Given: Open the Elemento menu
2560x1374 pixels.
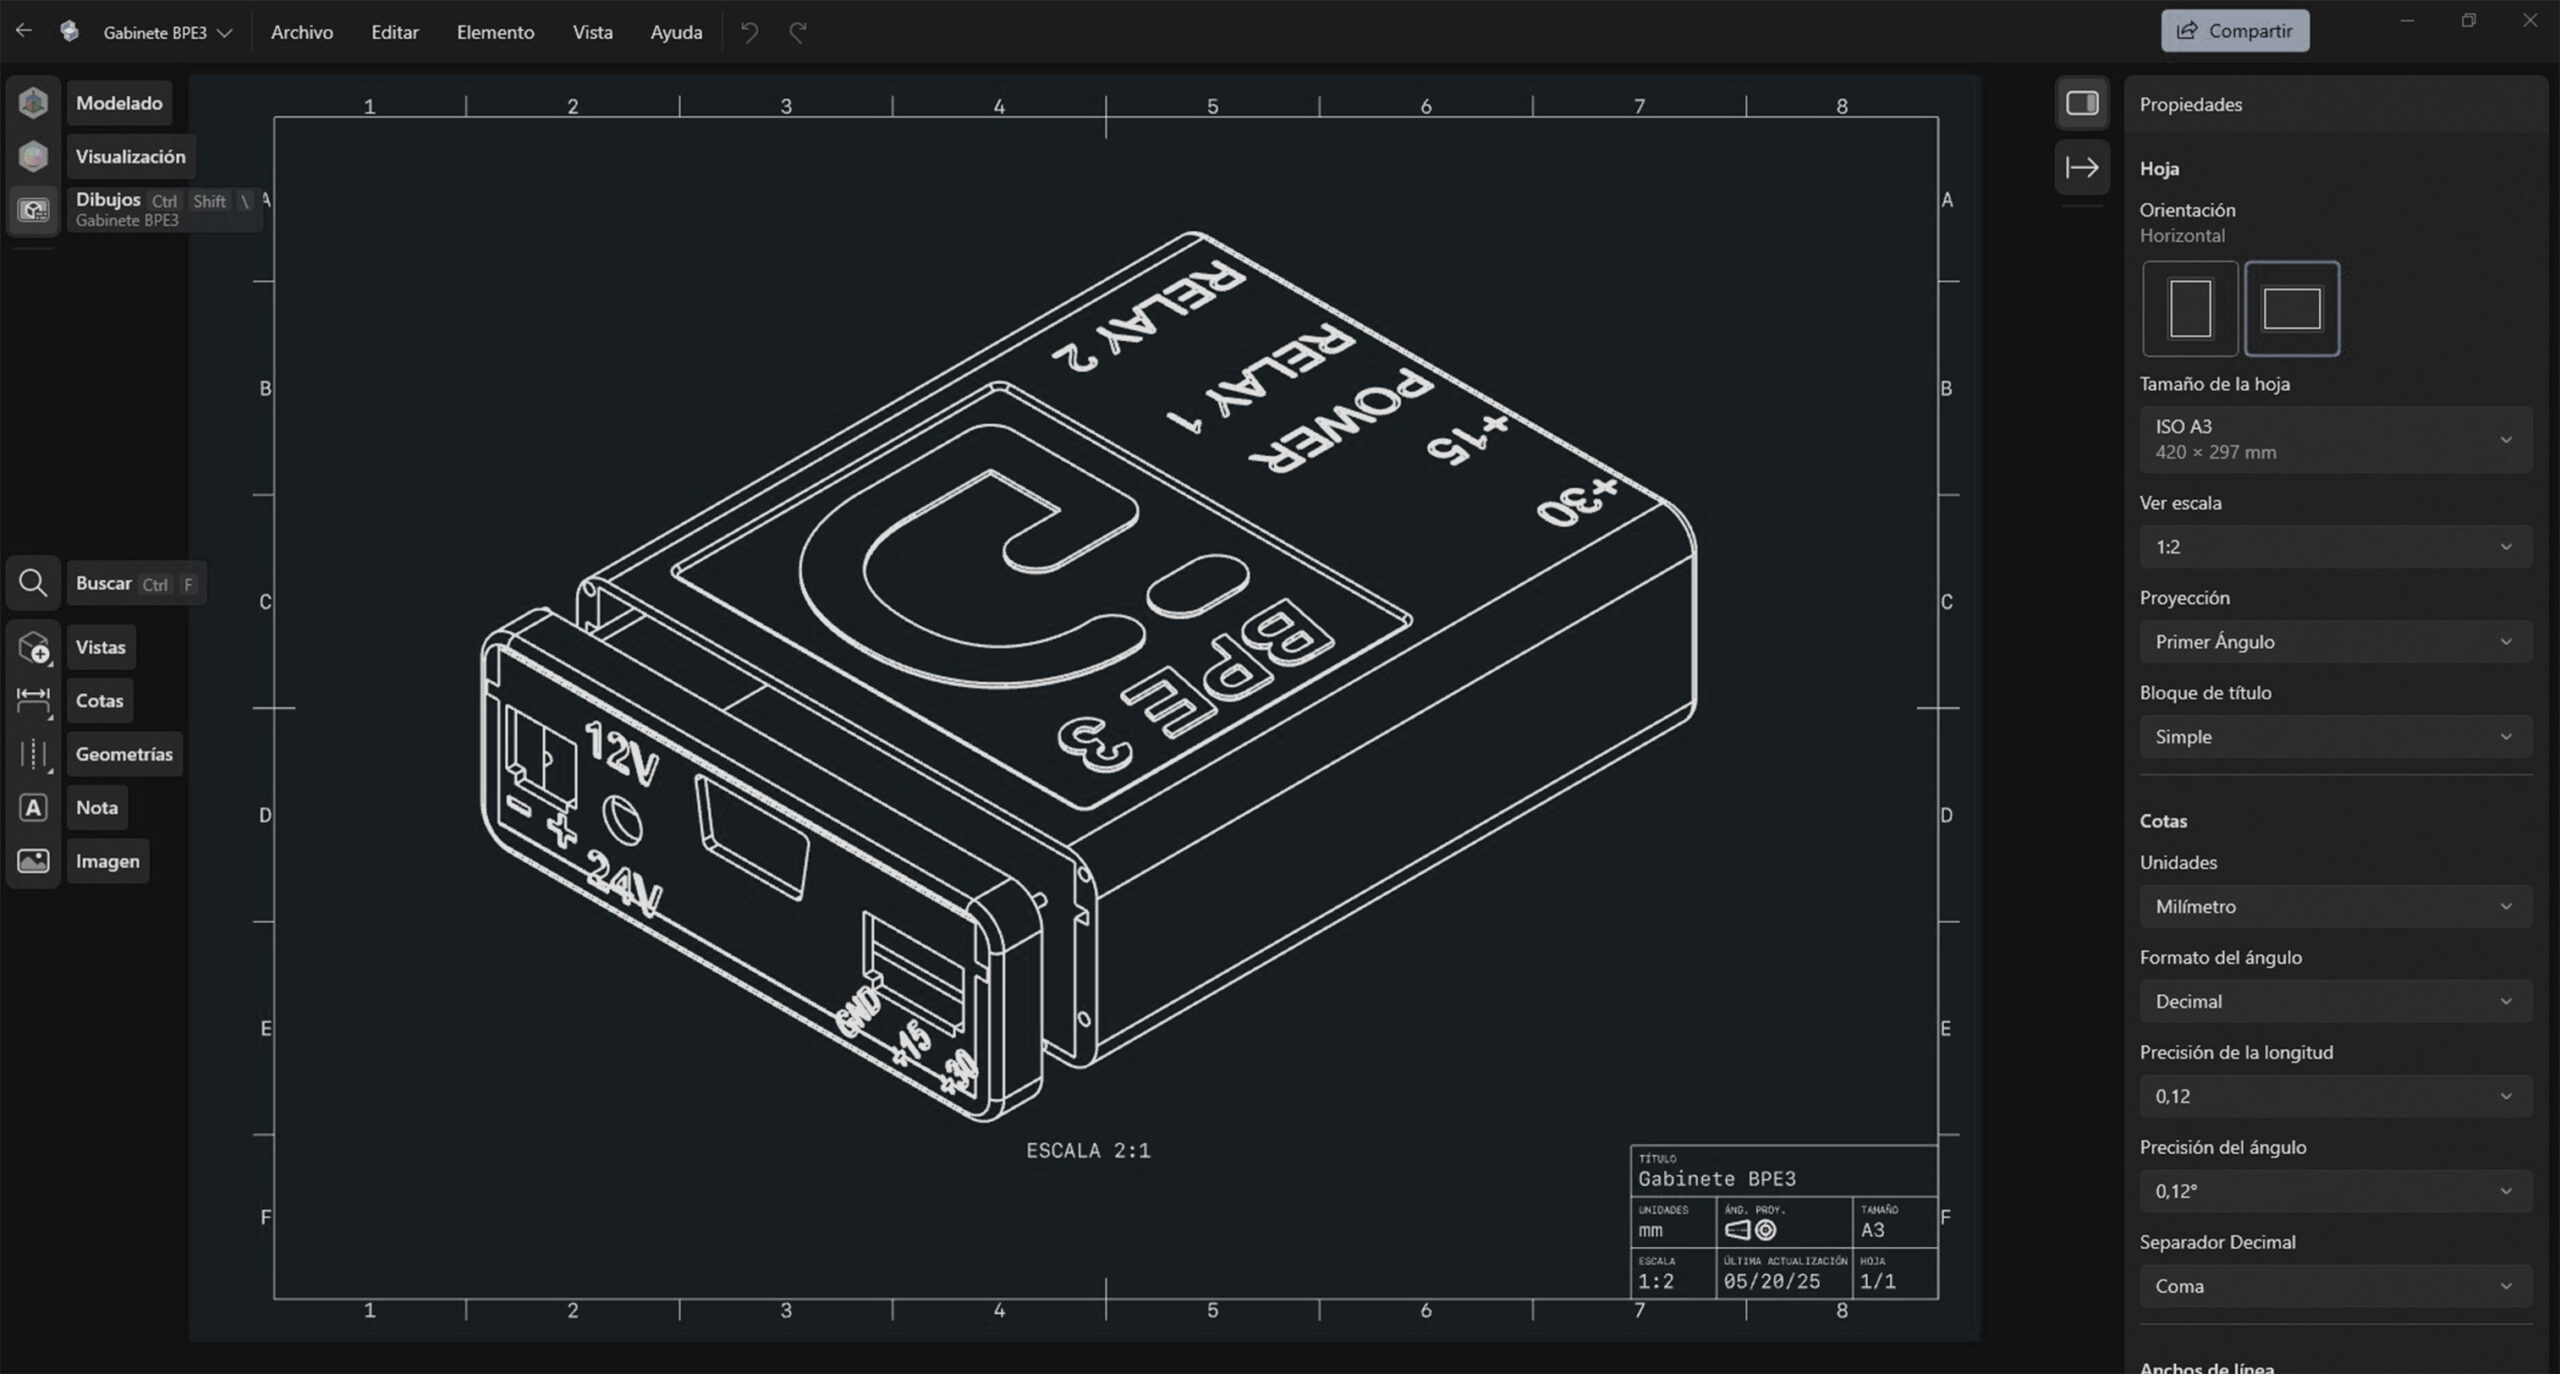Looking at the screenshot, I should [495, 32].
